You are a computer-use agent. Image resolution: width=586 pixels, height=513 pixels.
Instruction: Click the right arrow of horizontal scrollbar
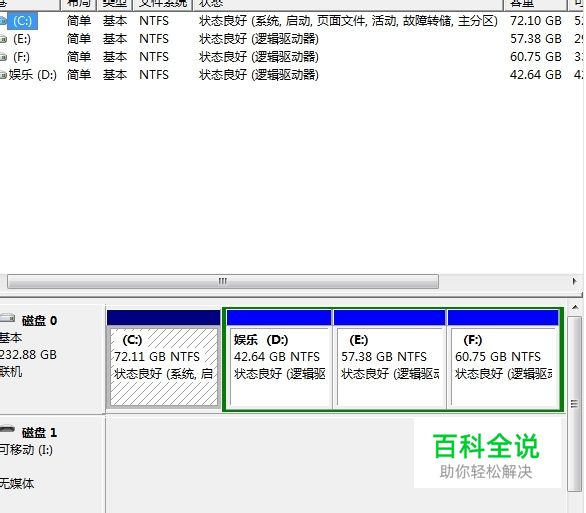(574, 281)
